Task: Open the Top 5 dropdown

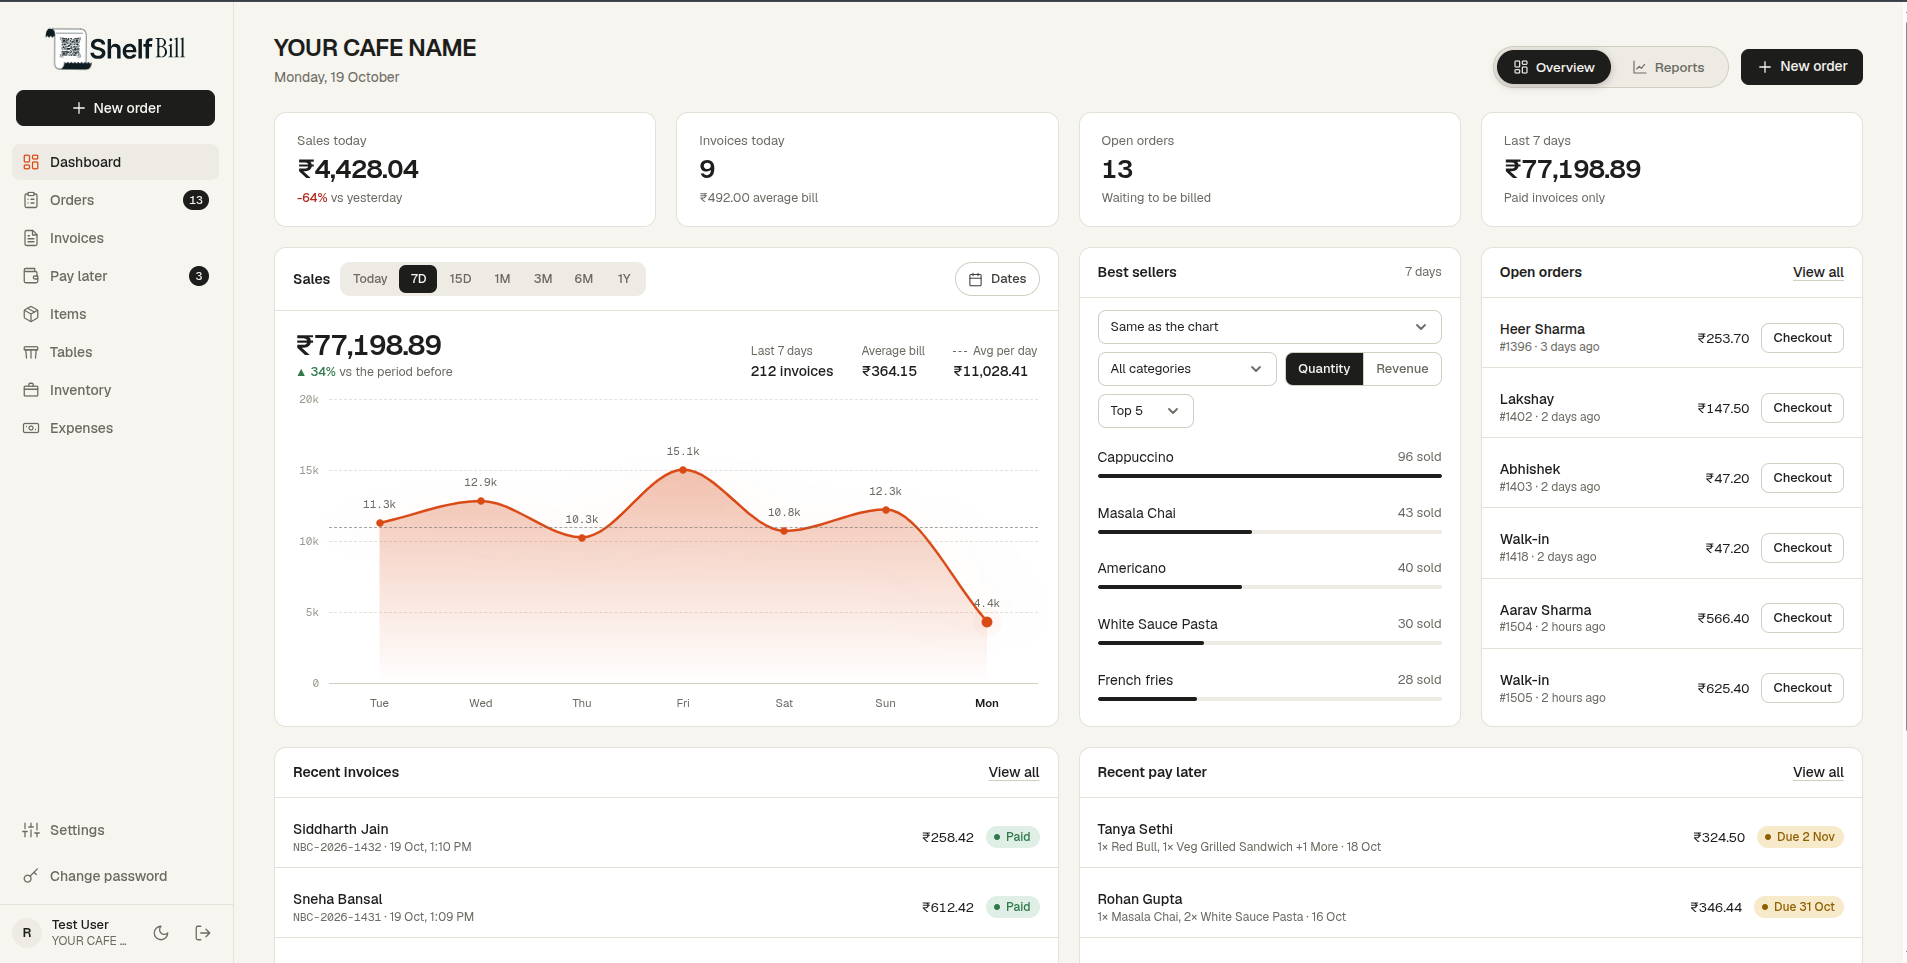Action: (x=1145, y=411)
